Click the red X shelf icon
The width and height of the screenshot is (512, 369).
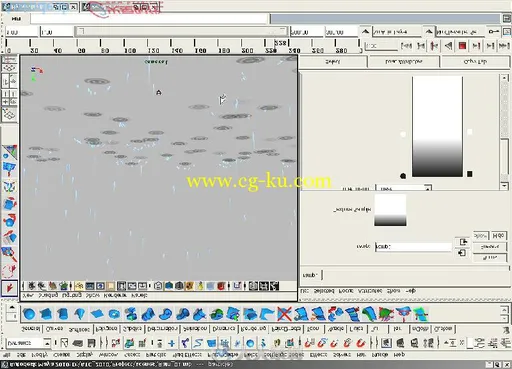click(x=284, y=314)
